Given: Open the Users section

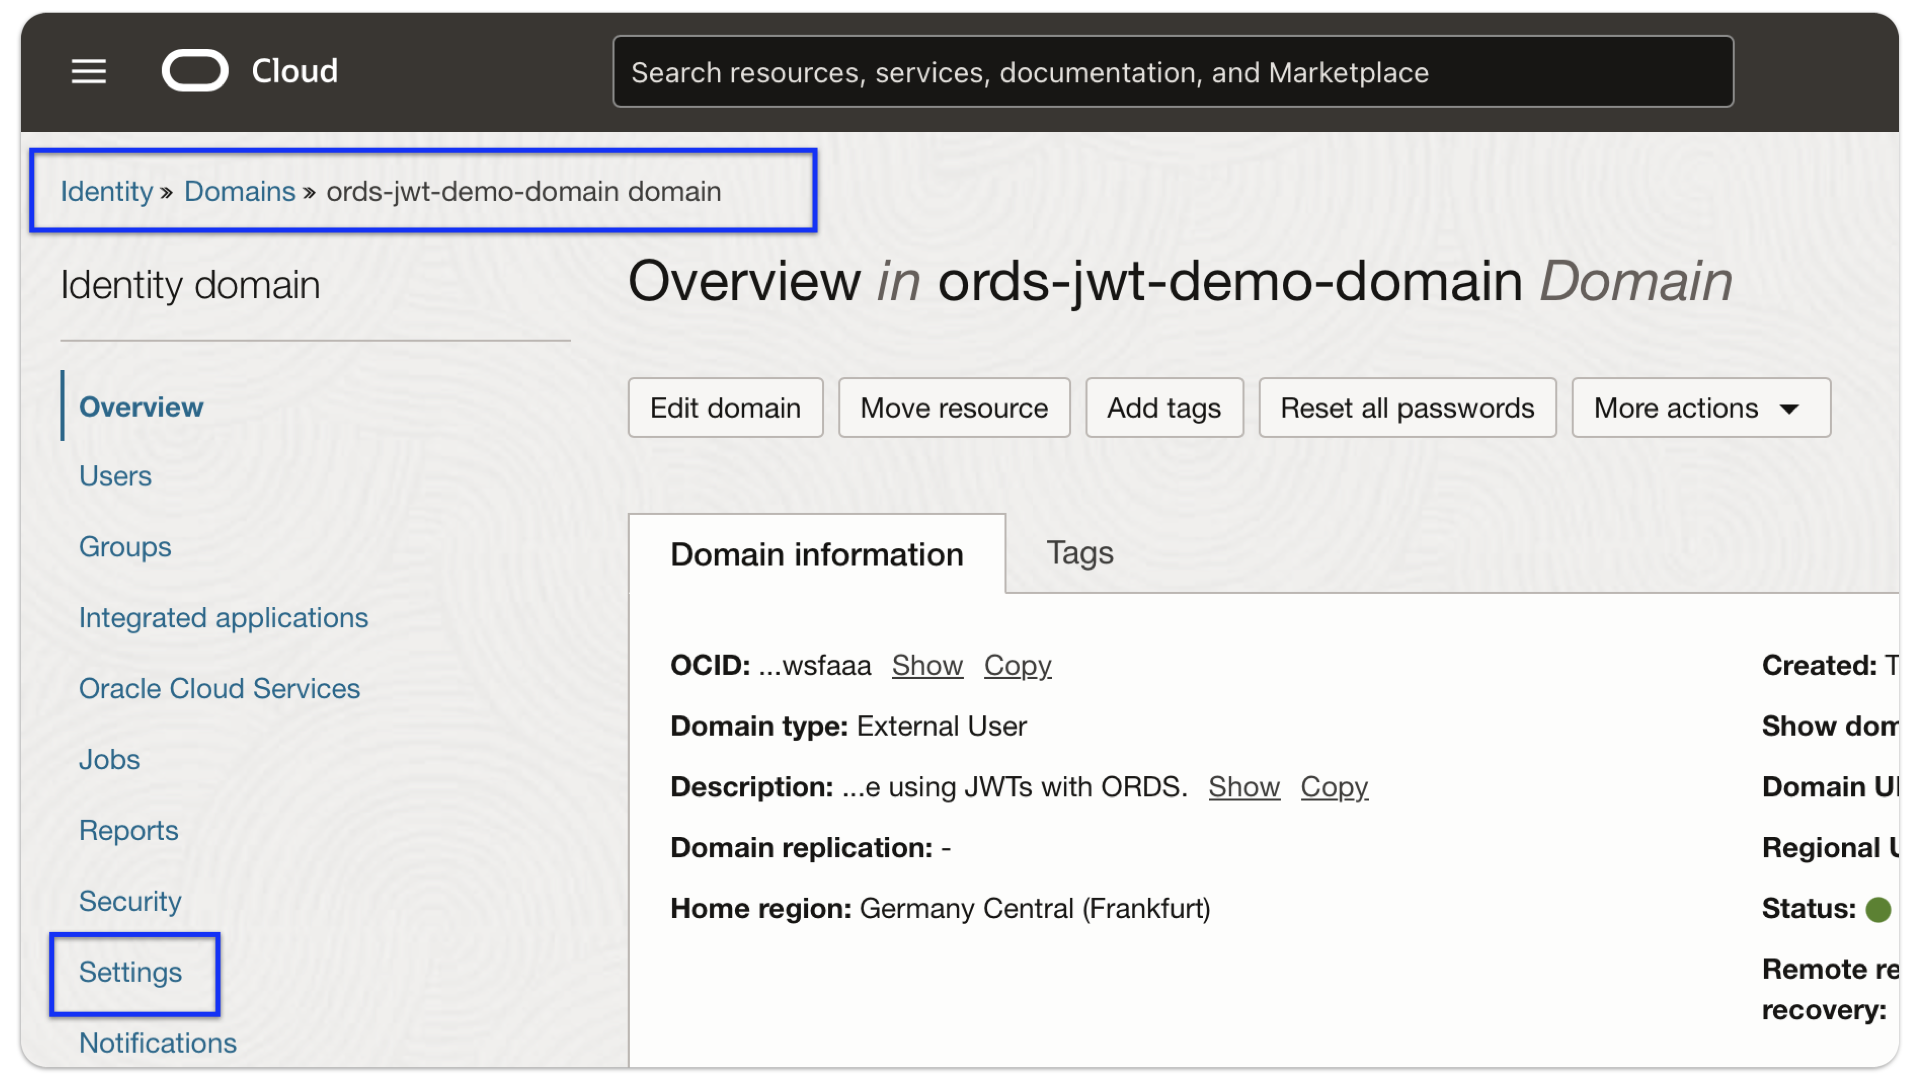Looking at the screenshot, I should [x=114, y=476].
